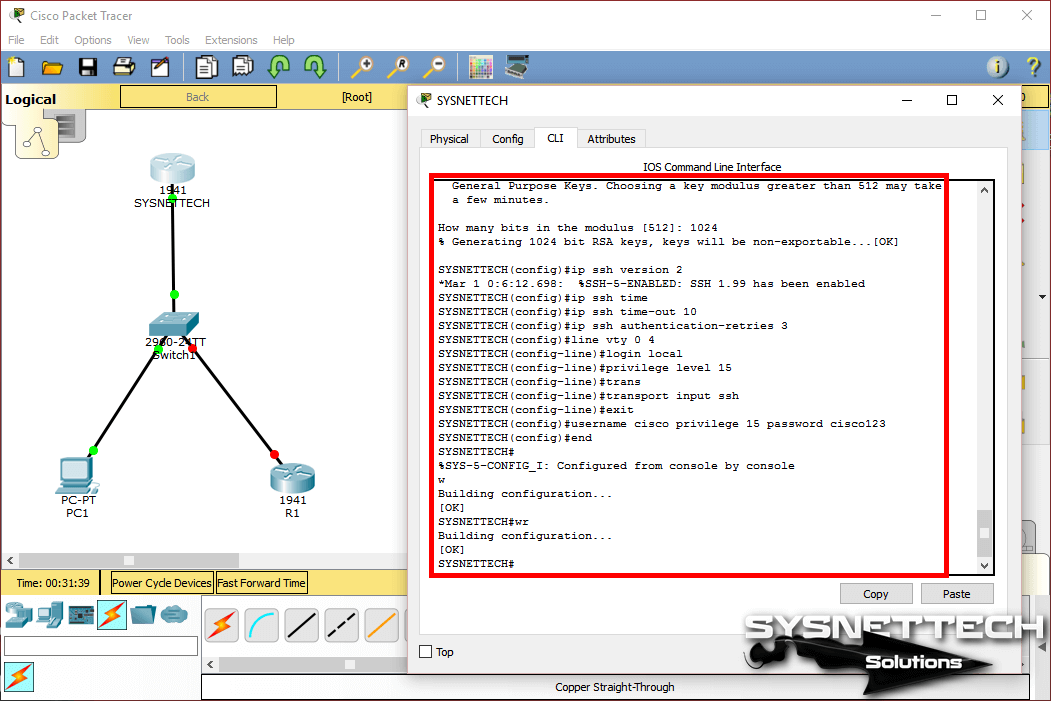This screenshot has width=1051, height=701.
Task: Choose the console cable (light blue curve)
Action: coord(262,626)
